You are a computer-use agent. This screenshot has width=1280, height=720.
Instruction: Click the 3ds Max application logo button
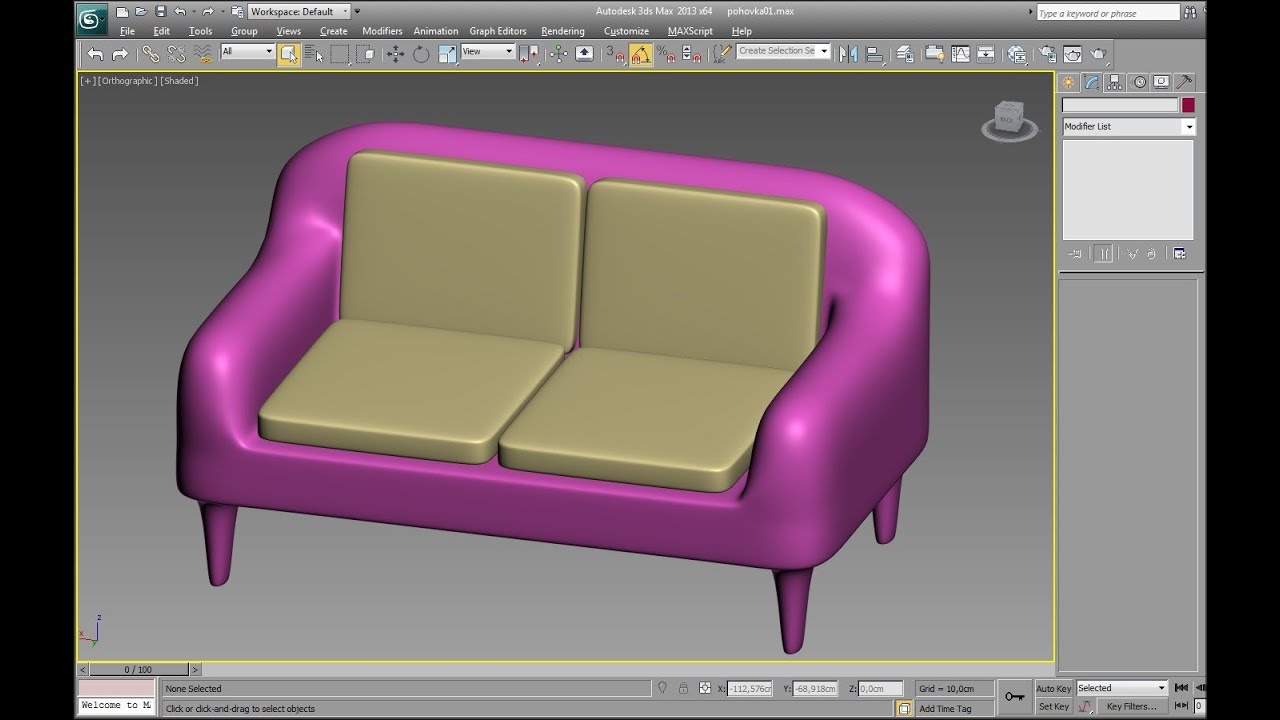tap(92, 18)
